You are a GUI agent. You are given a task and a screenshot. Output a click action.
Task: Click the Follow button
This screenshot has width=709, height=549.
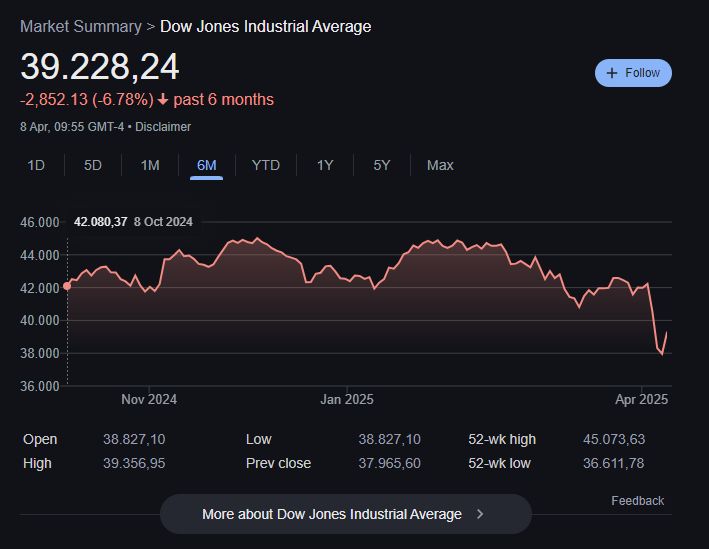[x=633, y=73]
